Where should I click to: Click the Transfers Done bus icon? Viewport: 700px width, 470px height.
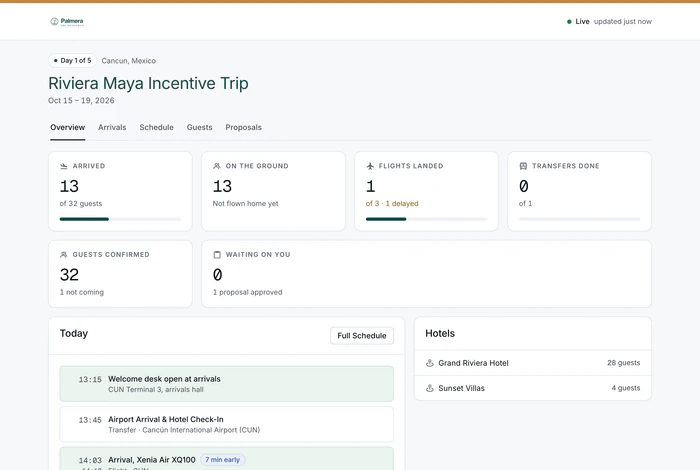tap(523, 166)
